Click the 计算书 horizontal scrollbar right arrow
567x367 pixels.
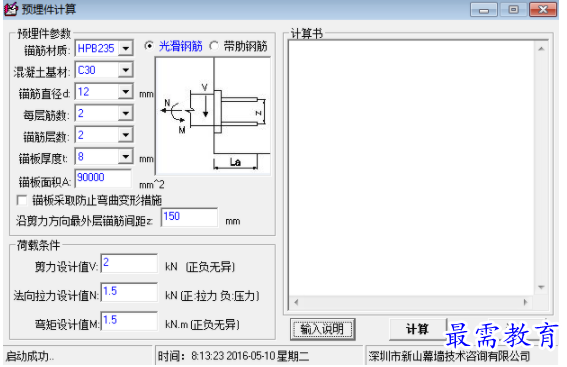click(525, 302)
